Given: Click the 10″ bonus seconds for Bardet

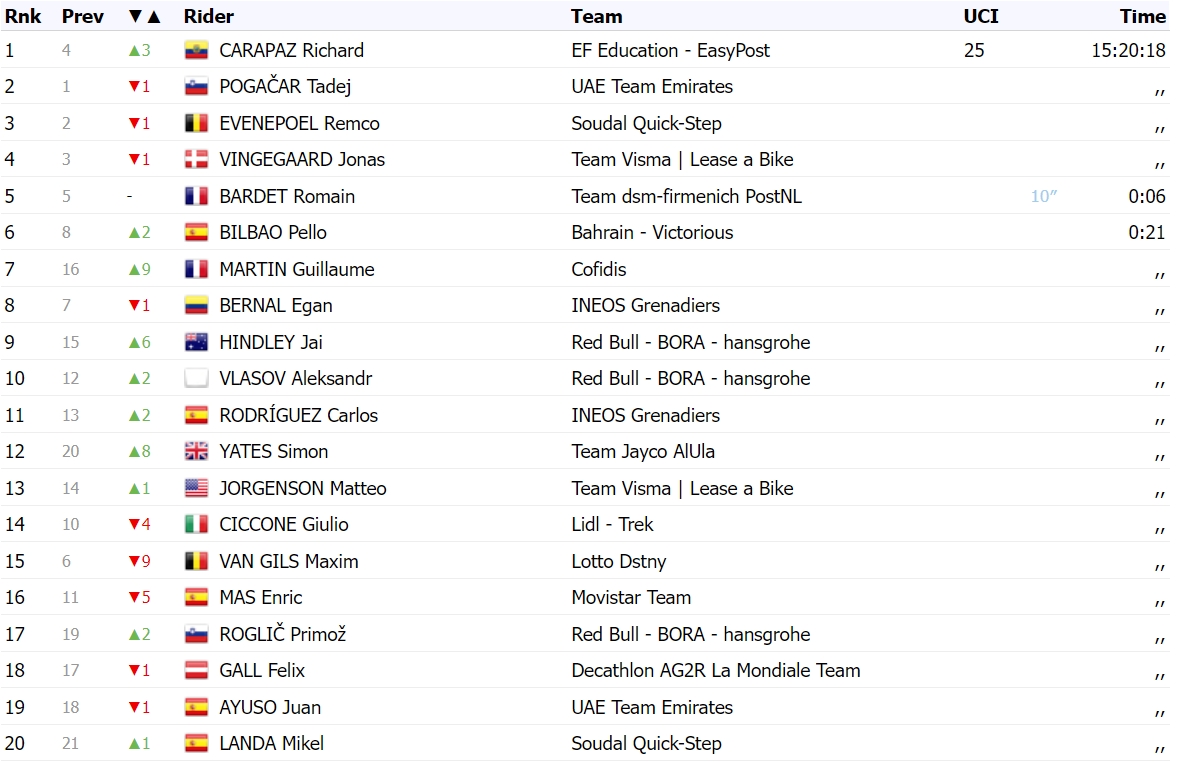Looking at the screenshot, I should [1044, 196].
